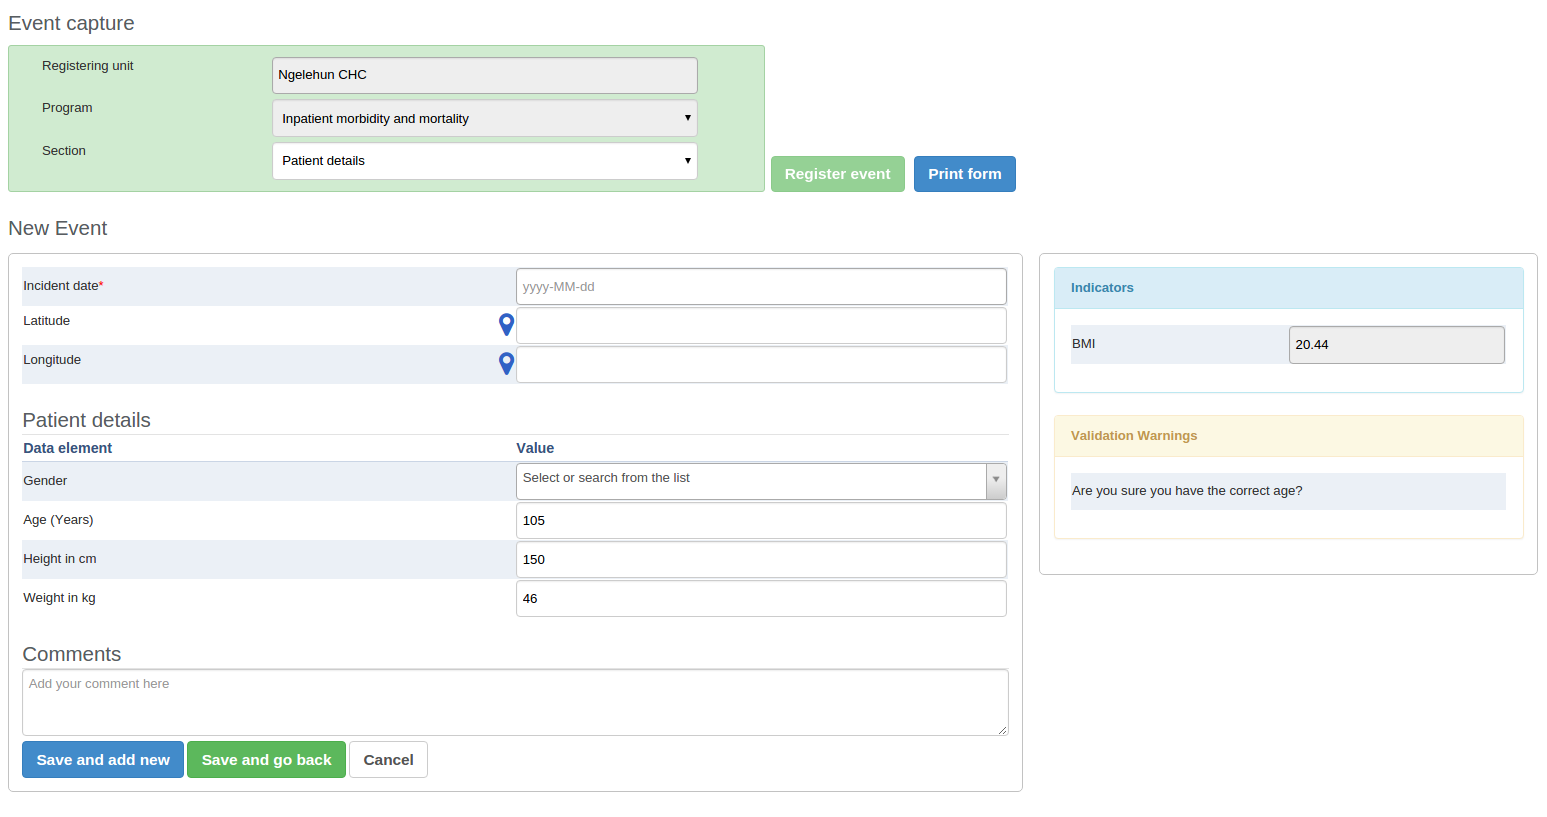
Task: Click the Registering unit field
Action: pyautogui.click(x=484, y=75)
